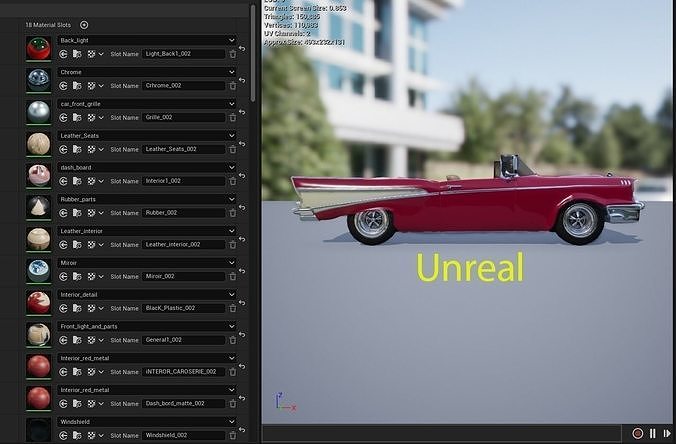
Task: Use selected asset for Rubber_parts material
Action: [63, 213]
